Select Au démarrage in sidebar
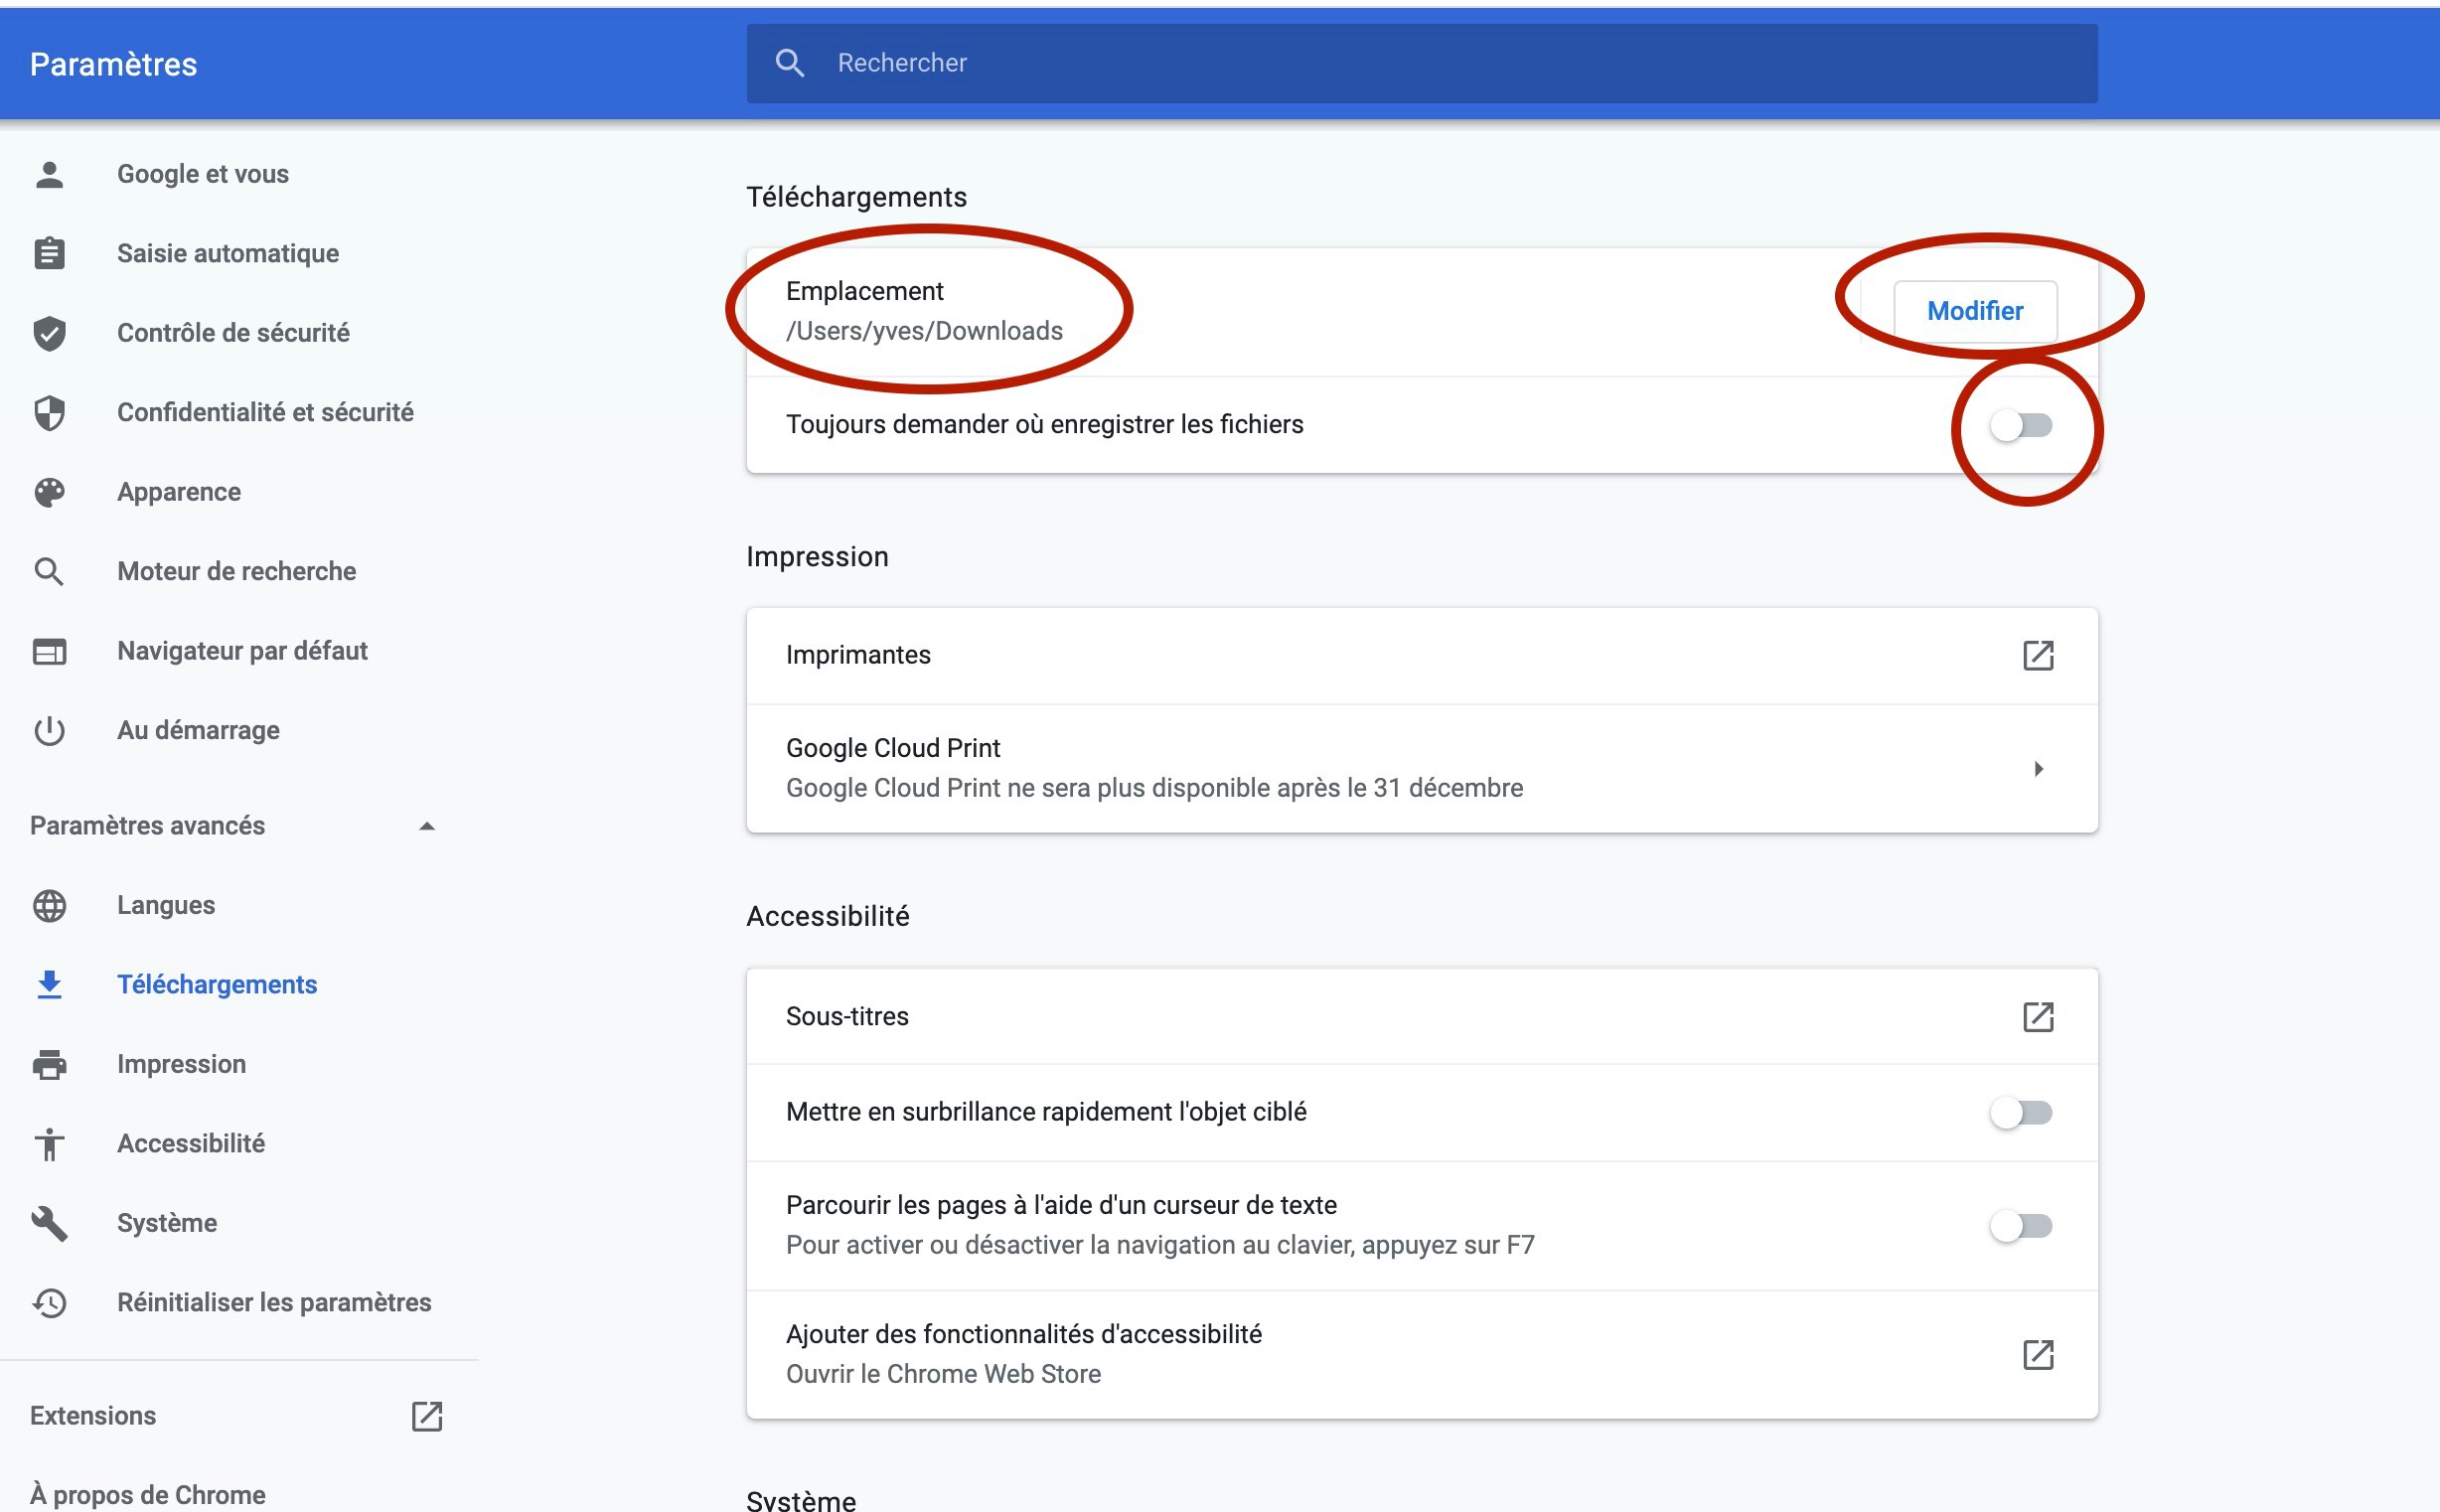The width and height of the screenshot is (2440, 1512). pyautogui.click(x=198, y=730)
